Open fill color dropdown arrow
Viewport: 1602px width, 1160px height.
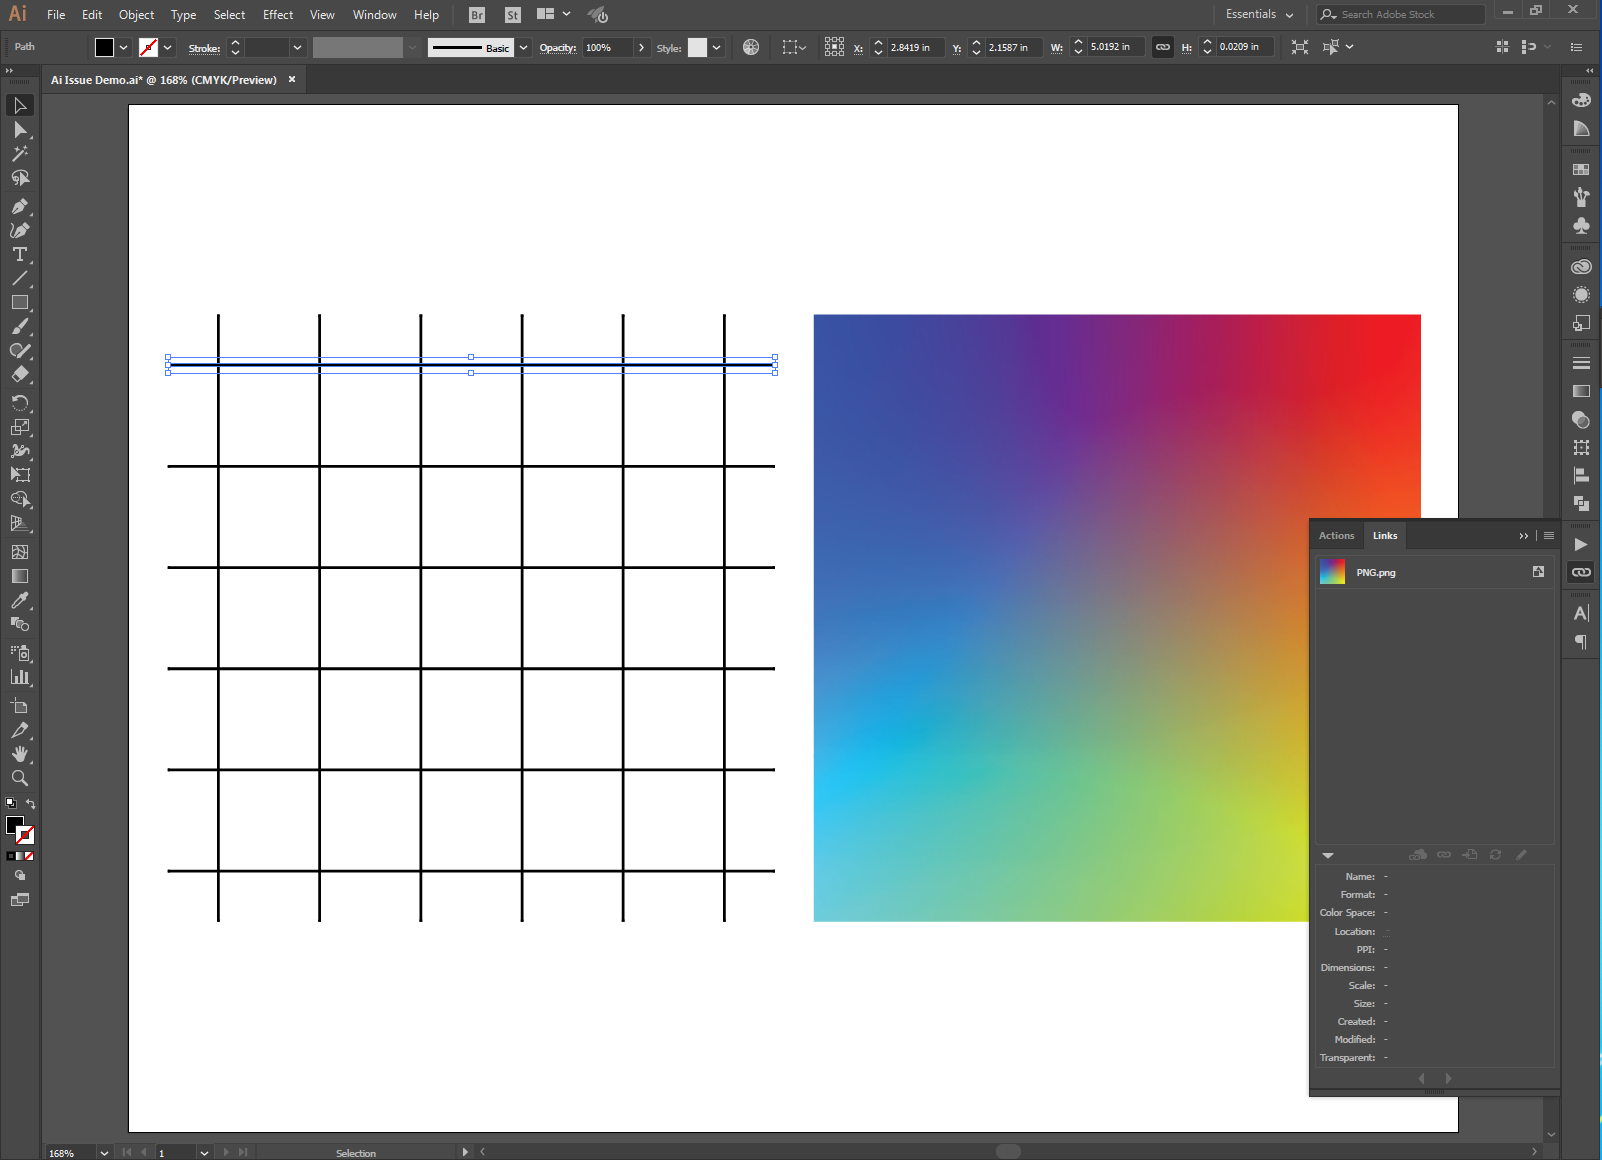click(x=124, y=47)
